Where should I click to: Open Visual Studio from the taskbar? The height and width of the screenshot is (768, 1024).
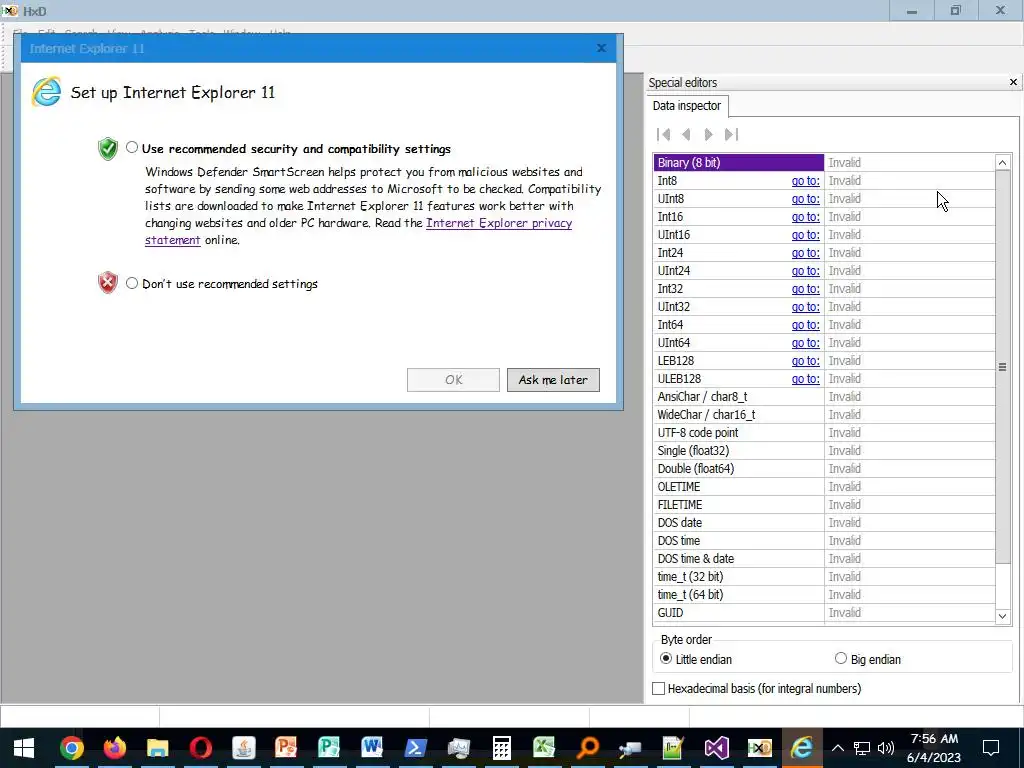pos(716,748)
